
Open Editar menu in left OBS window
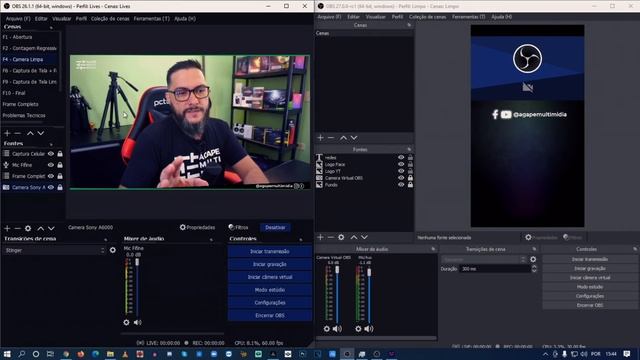41,19
